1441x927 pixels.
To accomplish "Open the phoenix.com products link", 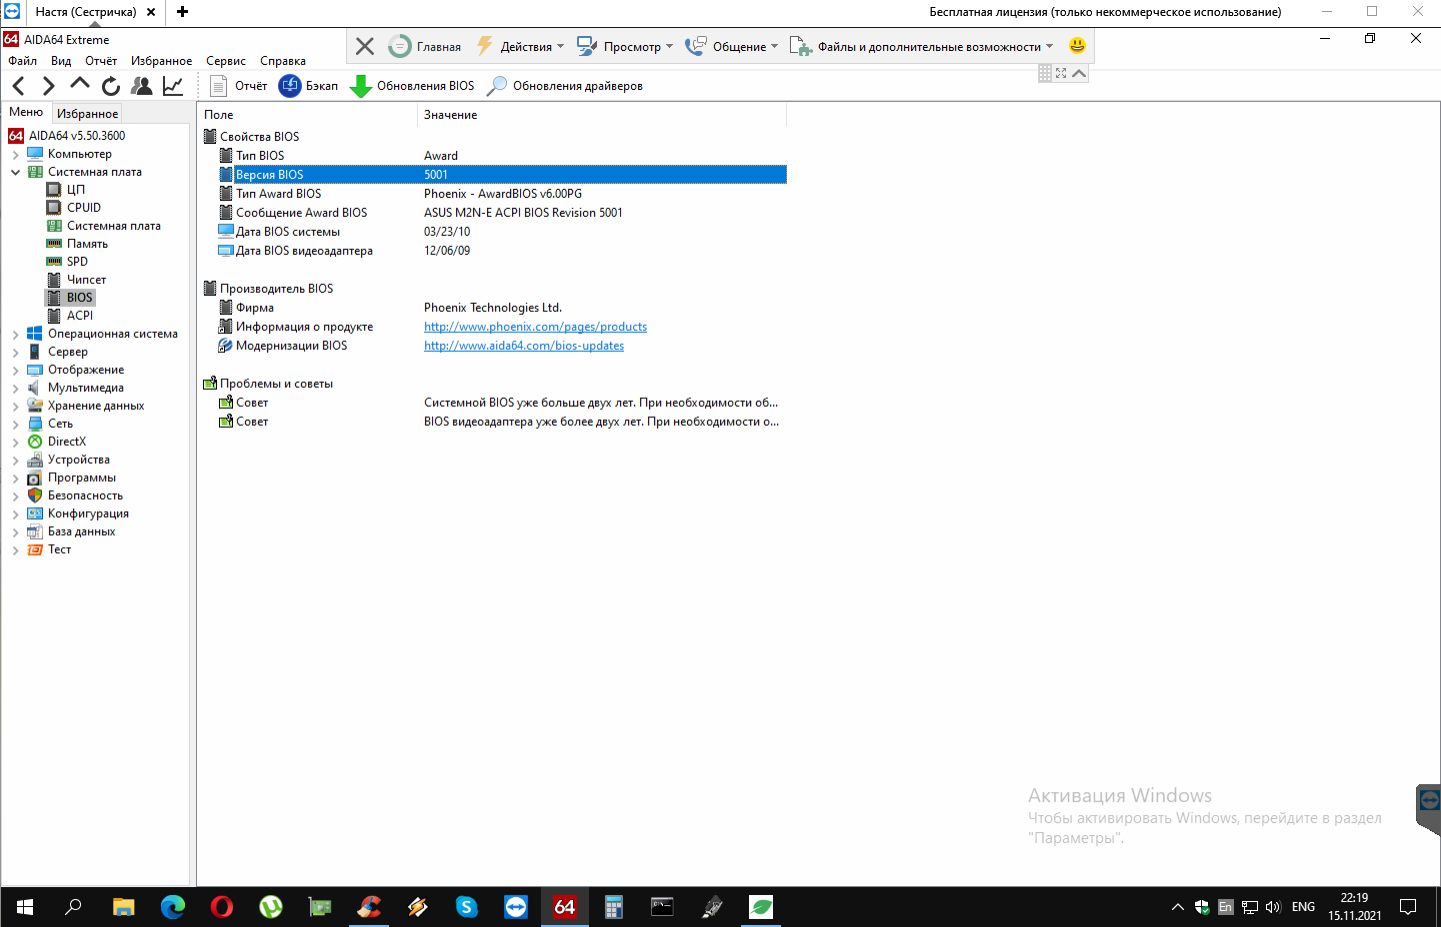I will pyautogui.click(x=535, y=327).
